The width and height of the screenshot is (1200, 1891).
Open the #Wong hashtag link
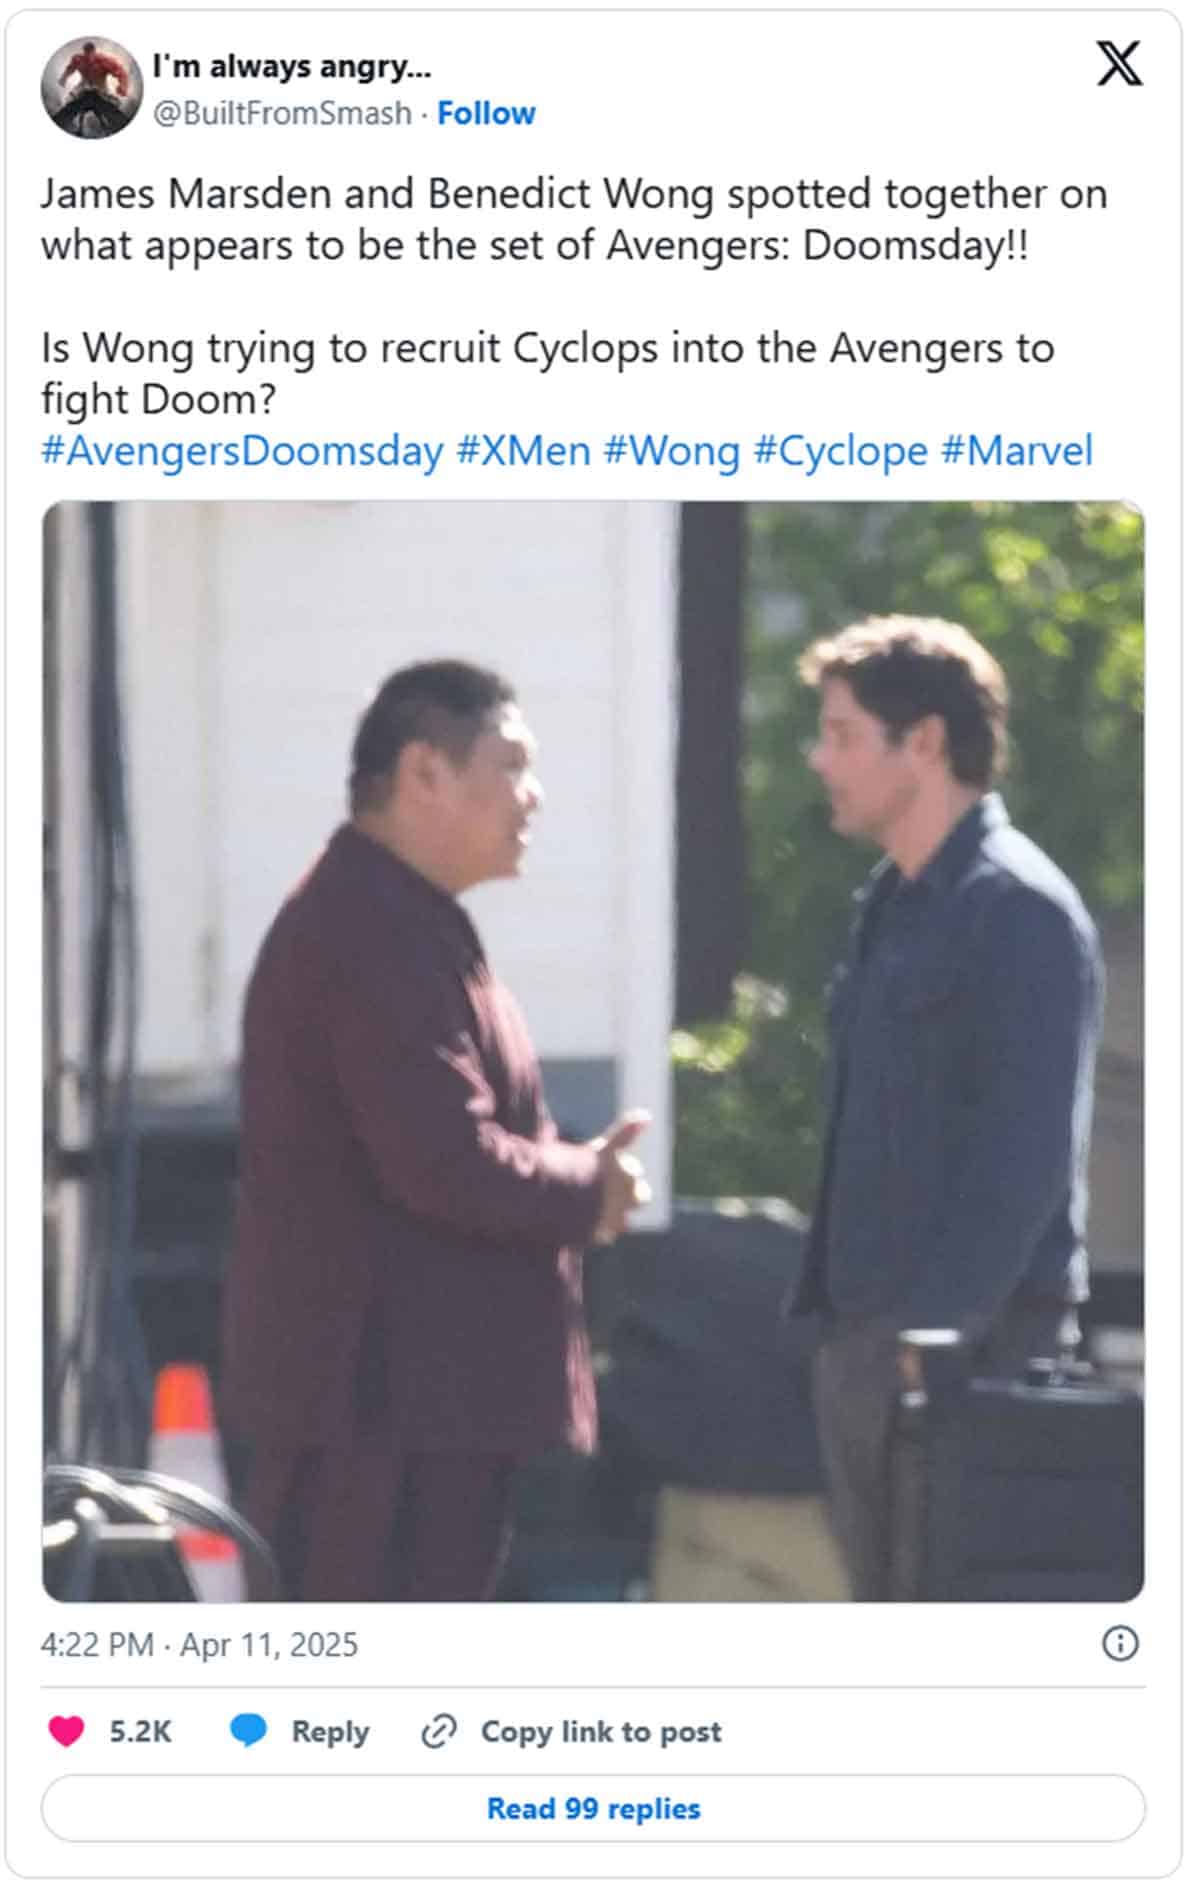(x=671, y=451)
